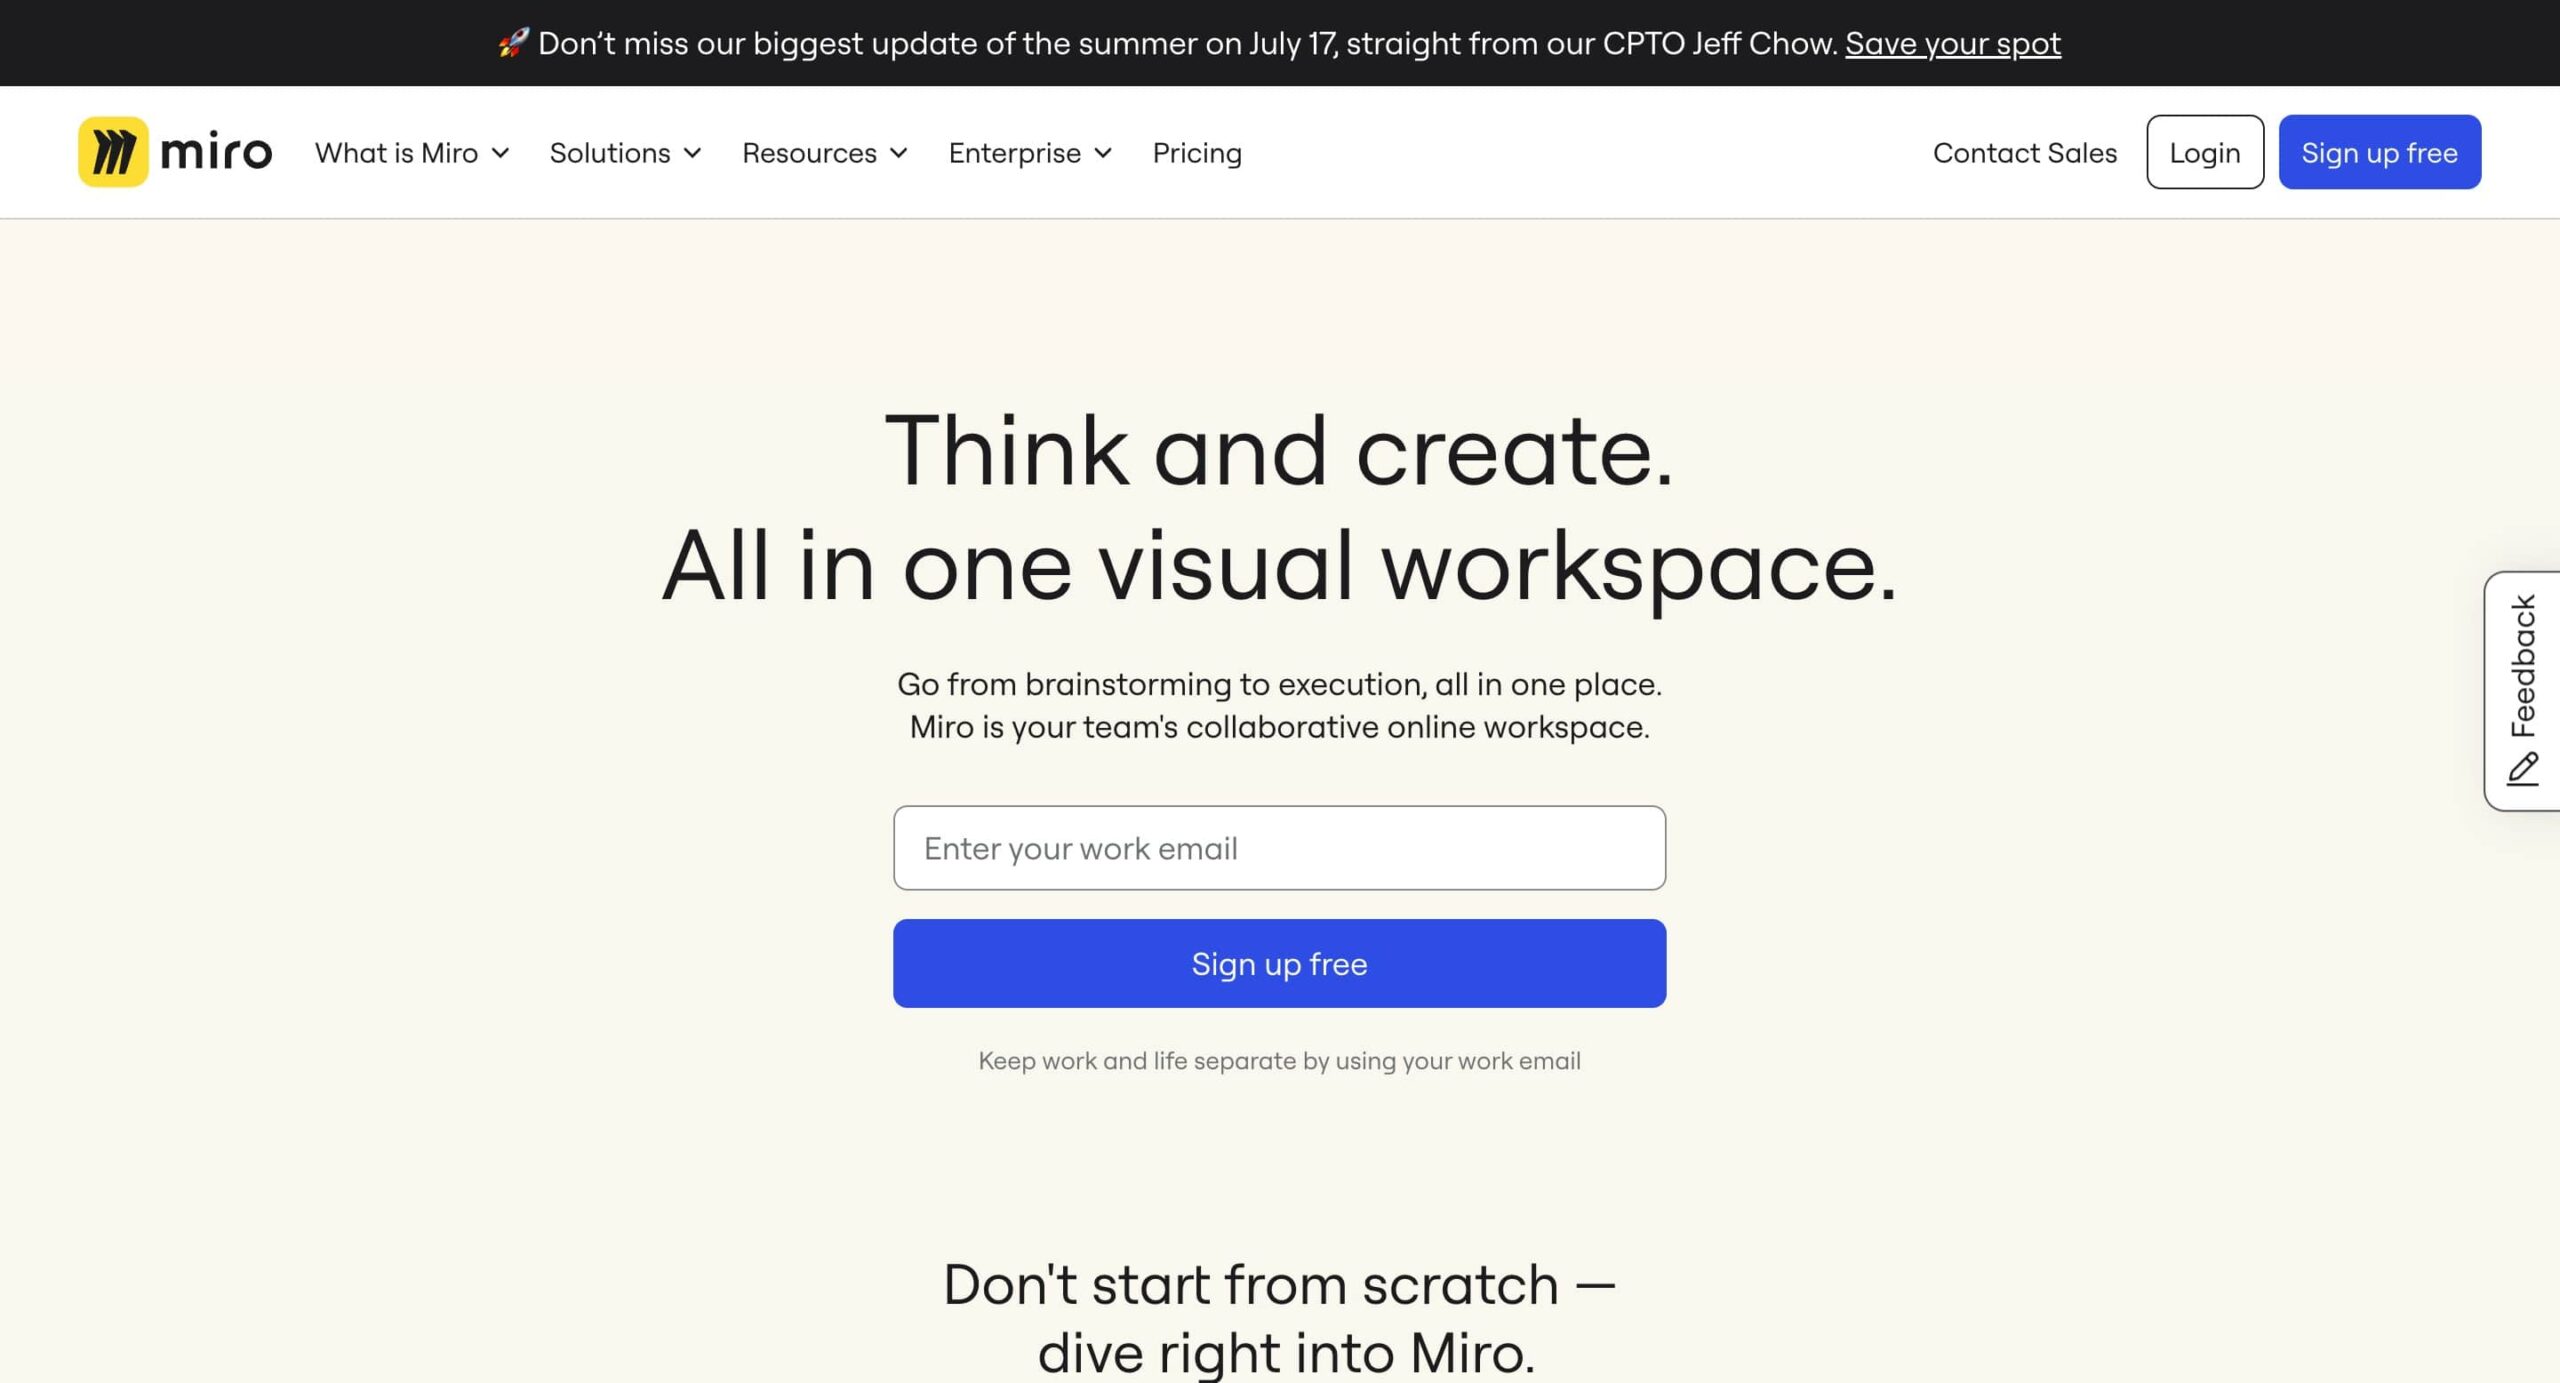The image size is (2560, 1383).
Task: Open the What is Miro navigation menu
Action: pos(396,152)
